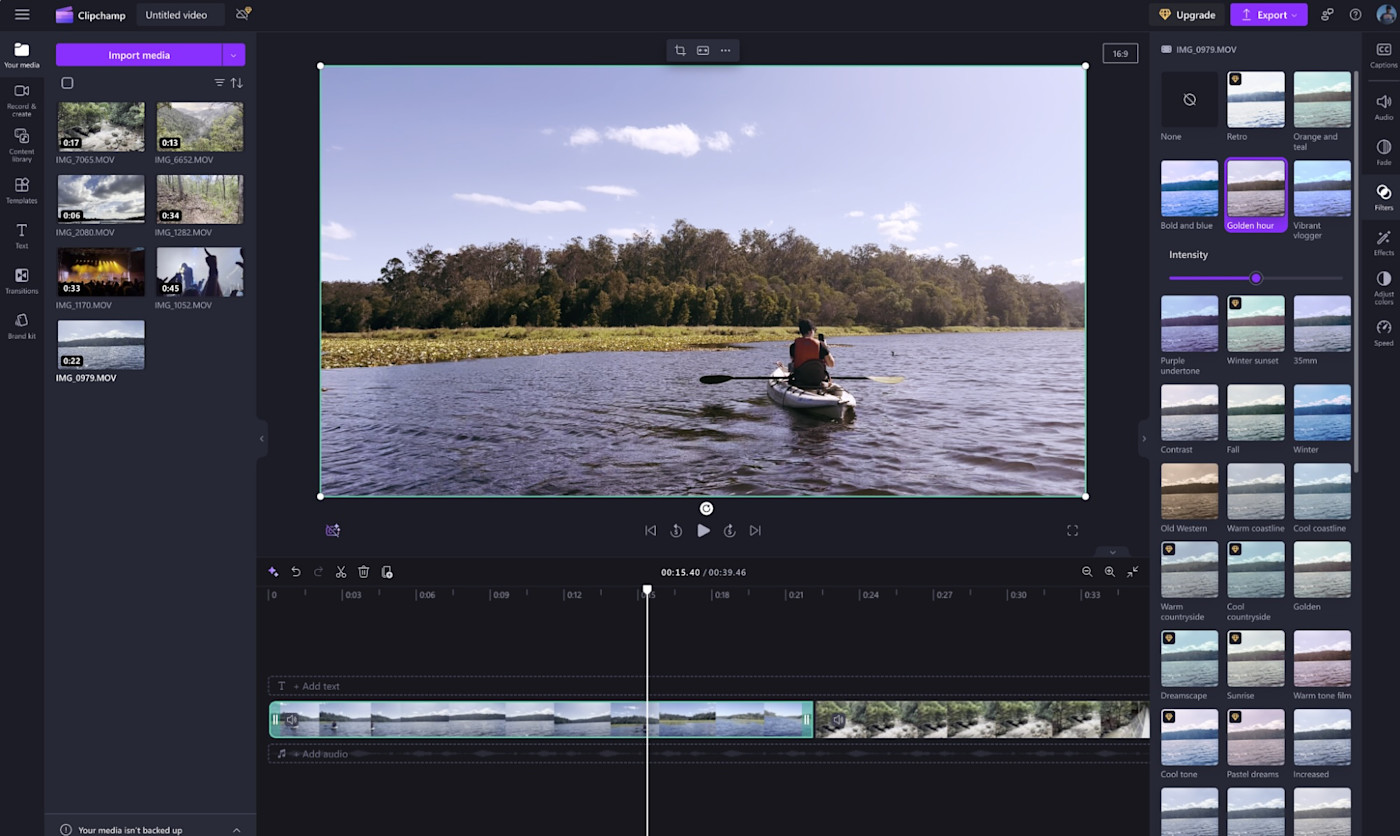Open the Audio properties panel
Screen dimensions: 1400x836
point(1384,107)
